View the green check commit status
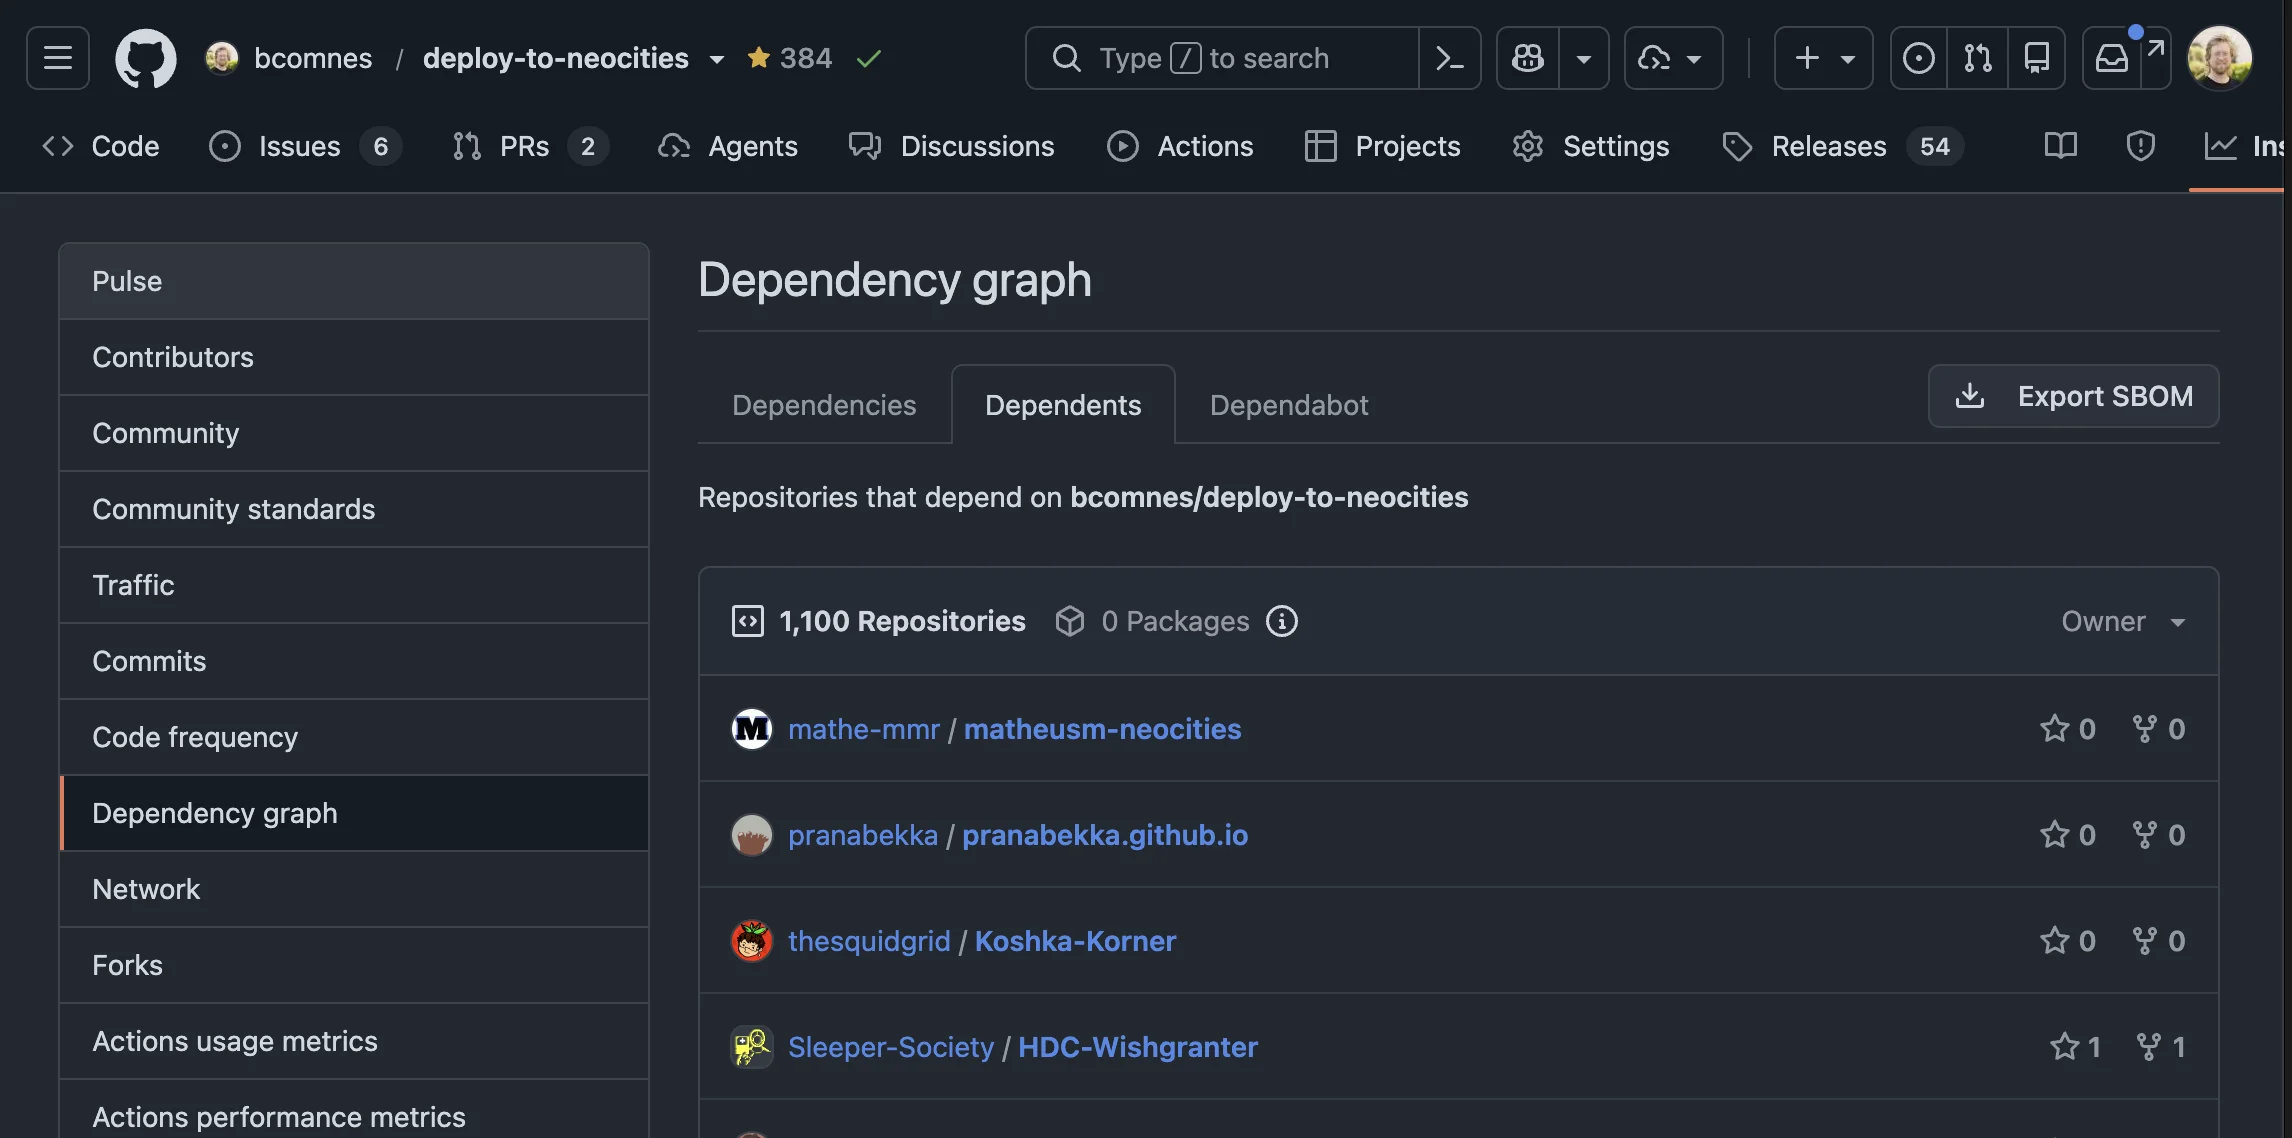Screen dimensions: 2292x1138 pyautogui.click(x=869, y=59)
